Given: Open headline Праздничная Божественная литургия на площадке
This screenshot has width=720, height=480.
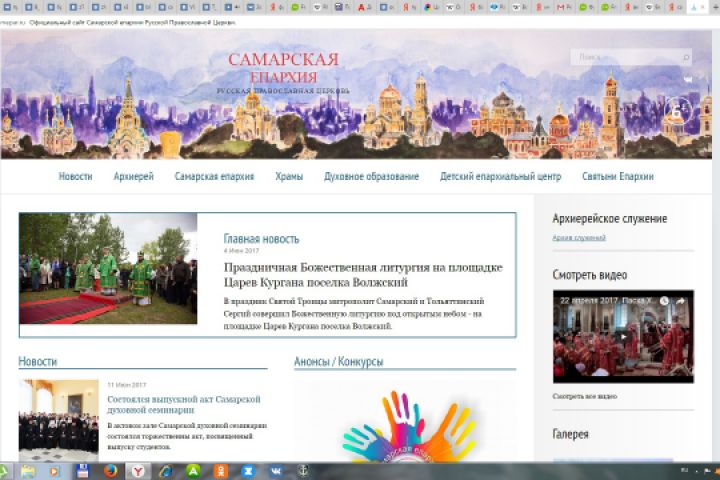Looking at the screenshot, I should pyautogui.click(x=363, y=274).
